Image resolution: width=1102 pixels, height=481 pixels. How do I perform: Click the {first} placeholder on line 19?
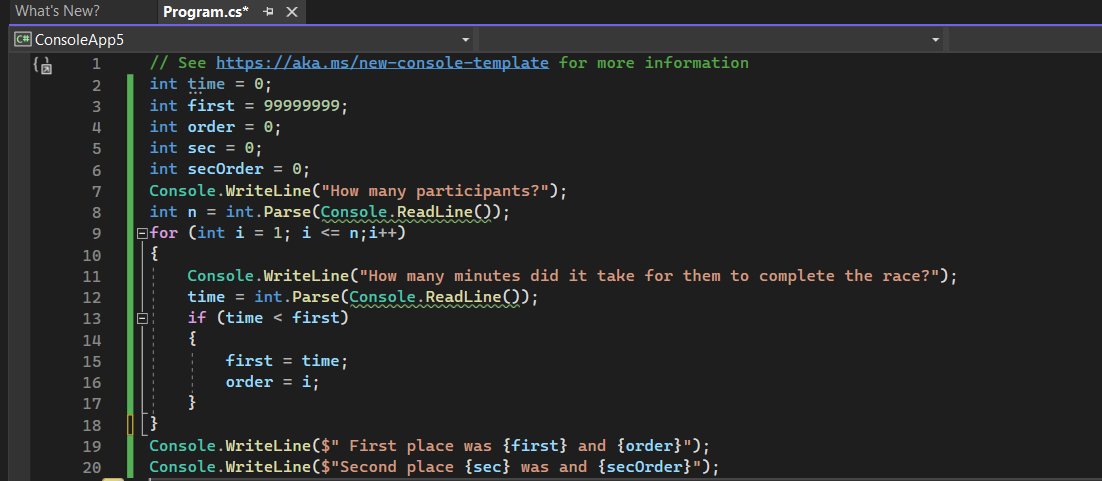(536, 446)
